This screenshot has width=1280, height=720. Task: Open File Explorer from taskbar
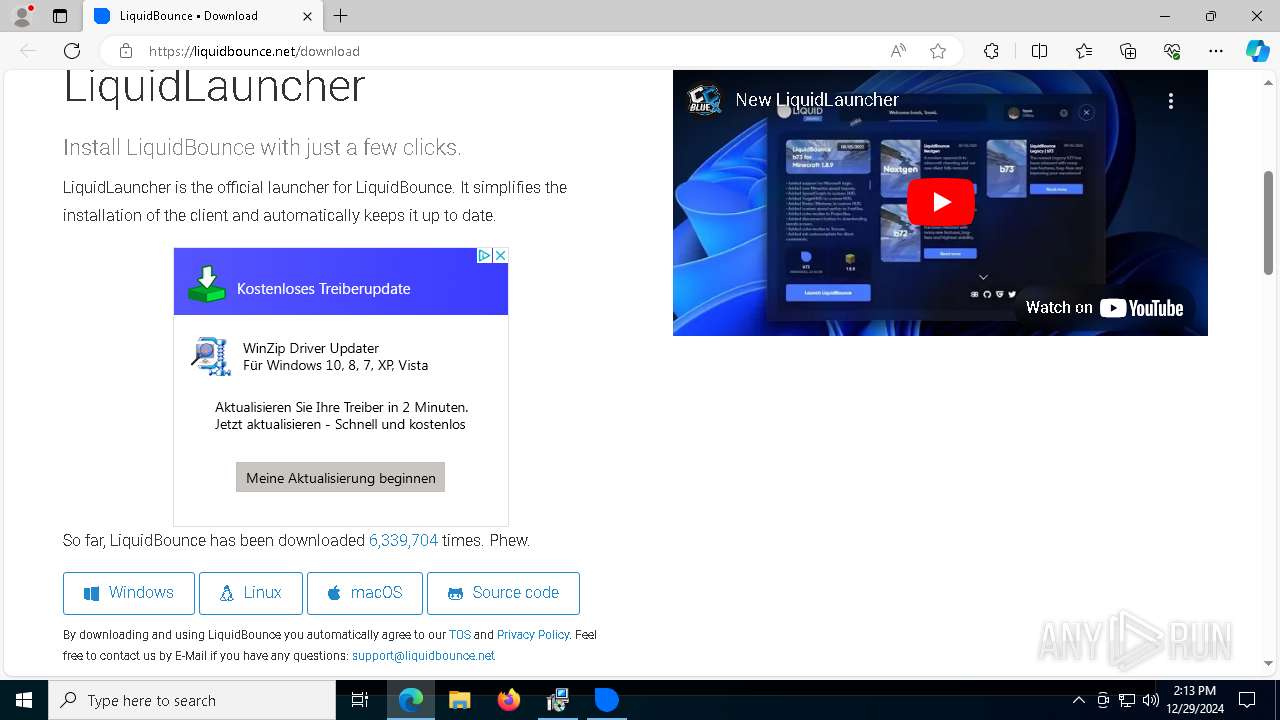[459, 700]
